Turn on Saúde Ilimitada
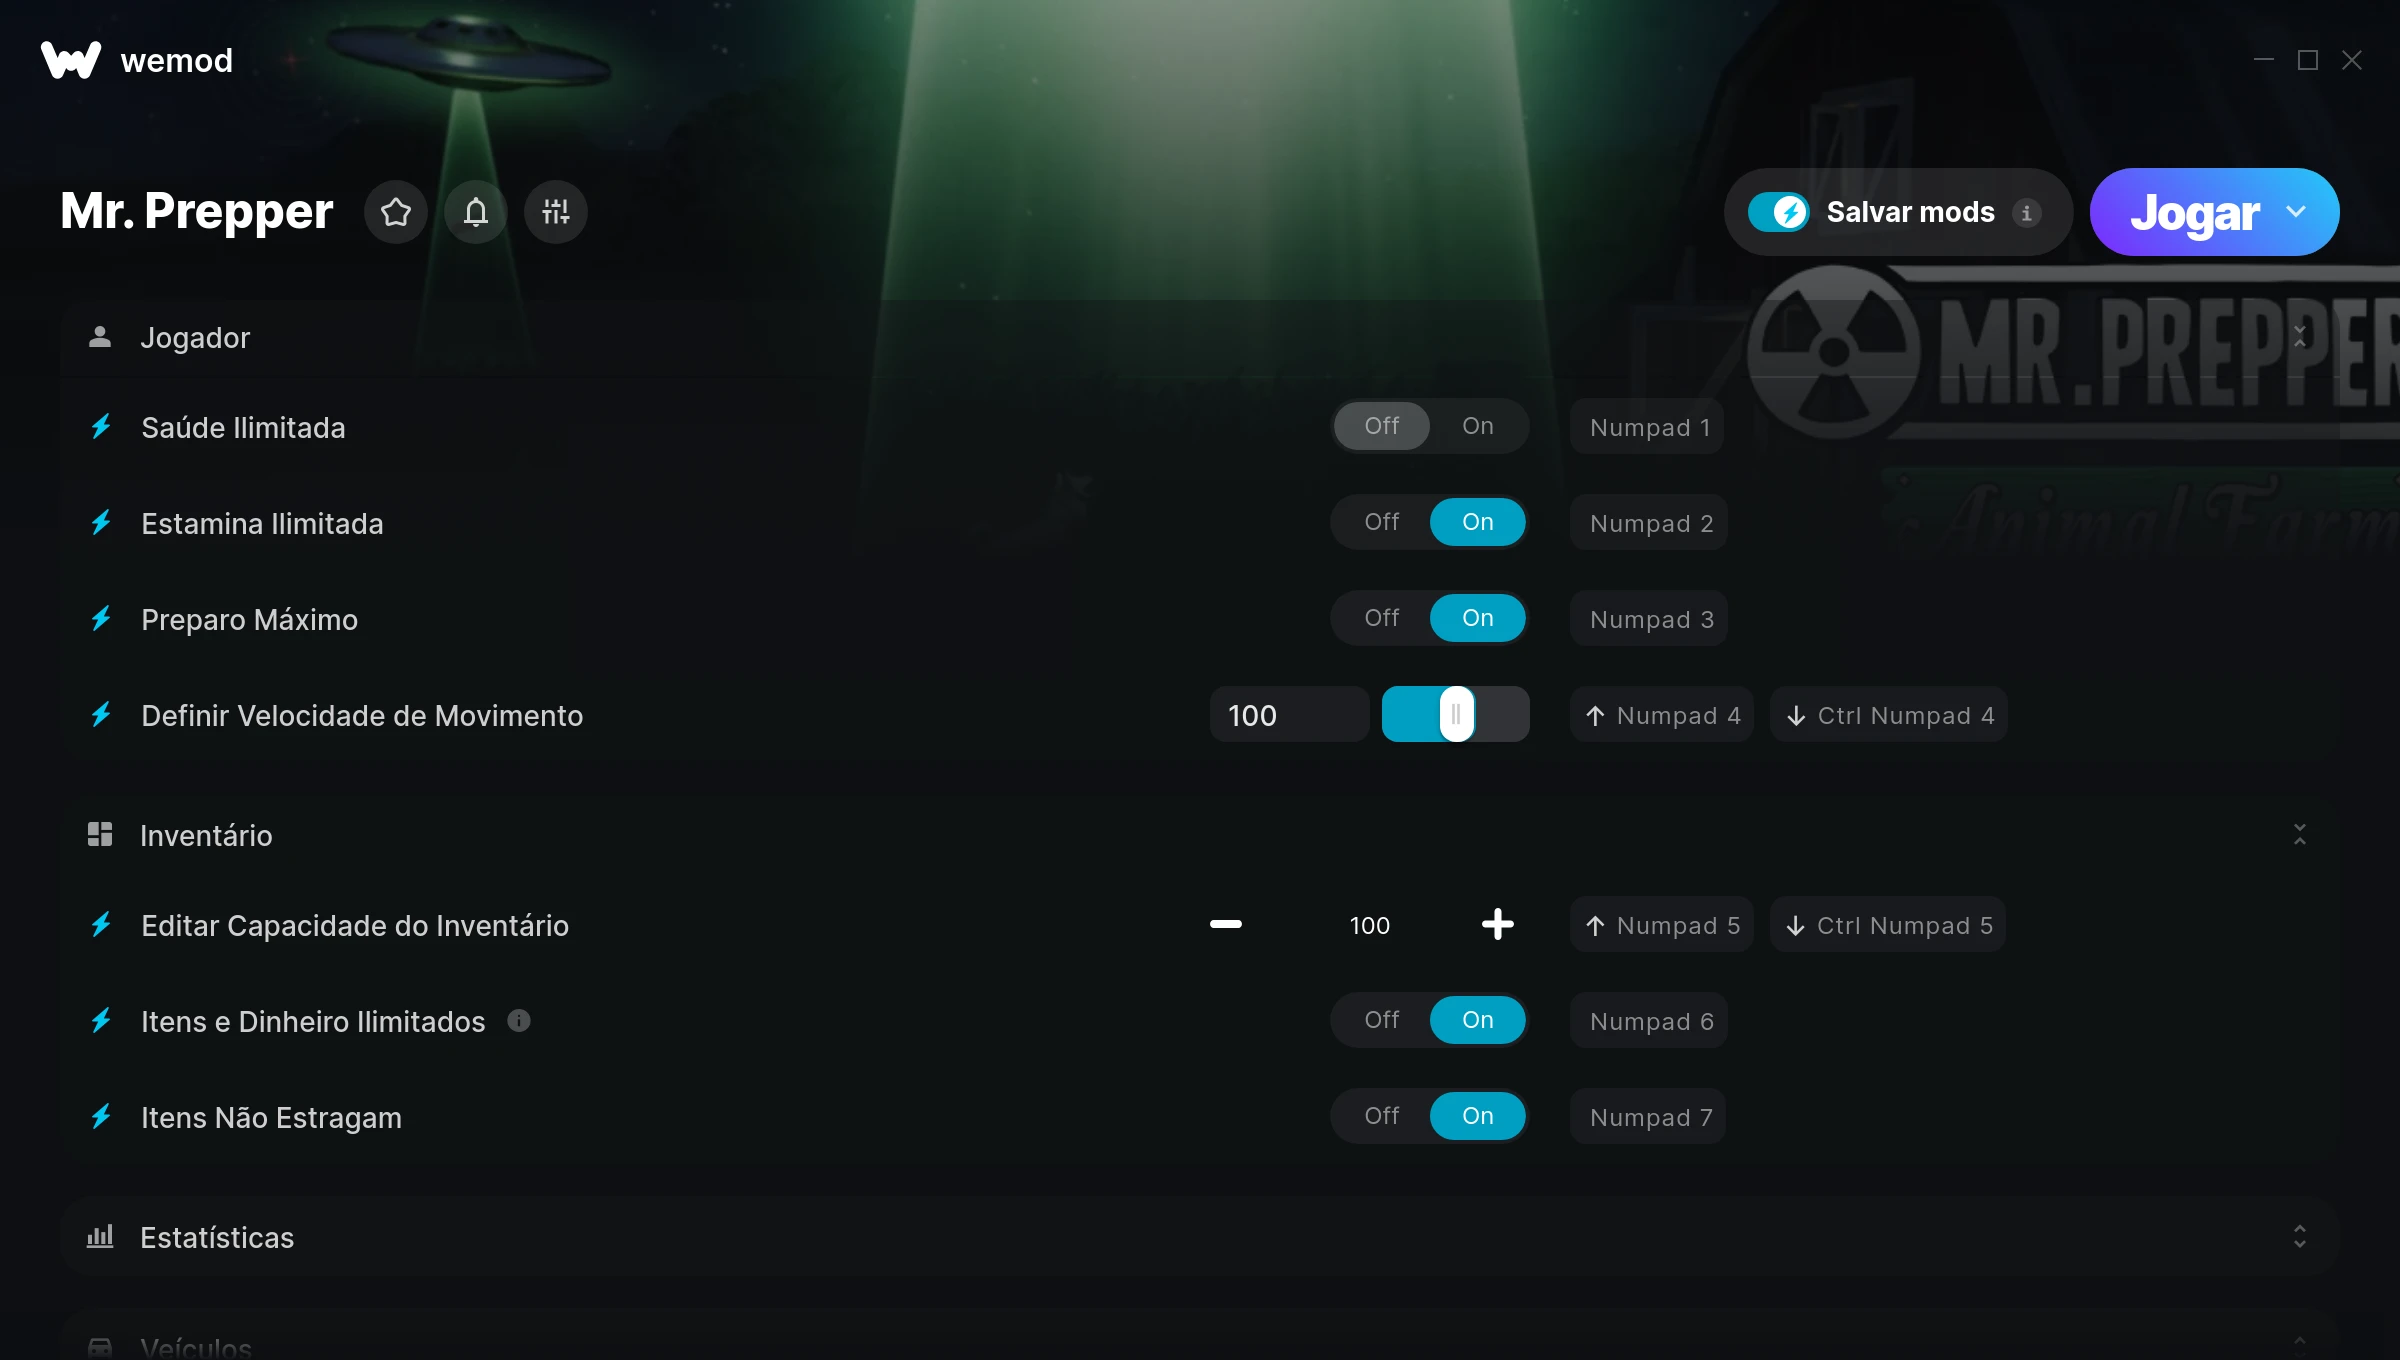The image size is (2400, 1360). tap(1477, 426)
